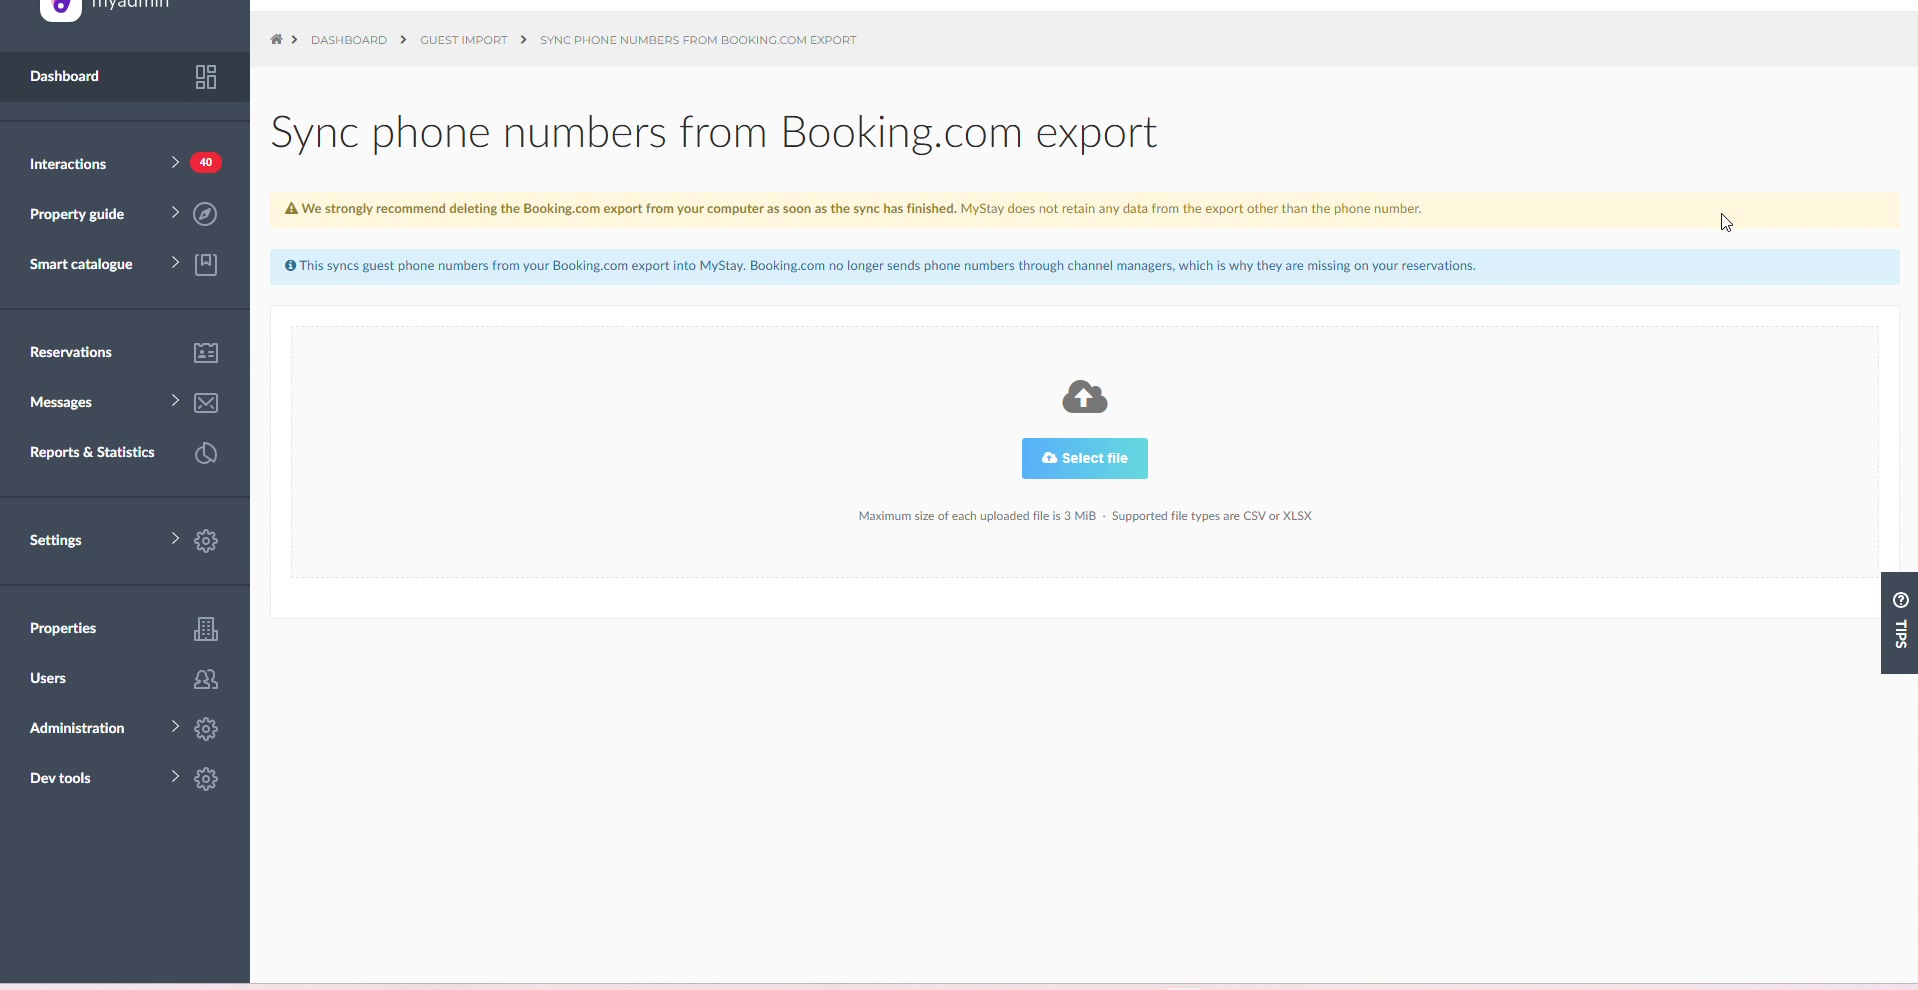1918x990 pixels.
Task: Open the Tips help side tab
Action: (1900, 623)
